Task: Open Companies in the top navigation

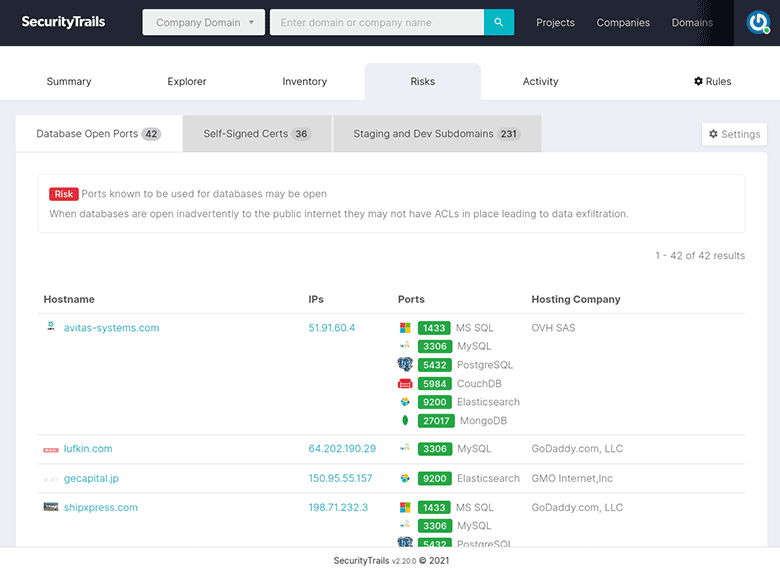Action: [623, 22]
